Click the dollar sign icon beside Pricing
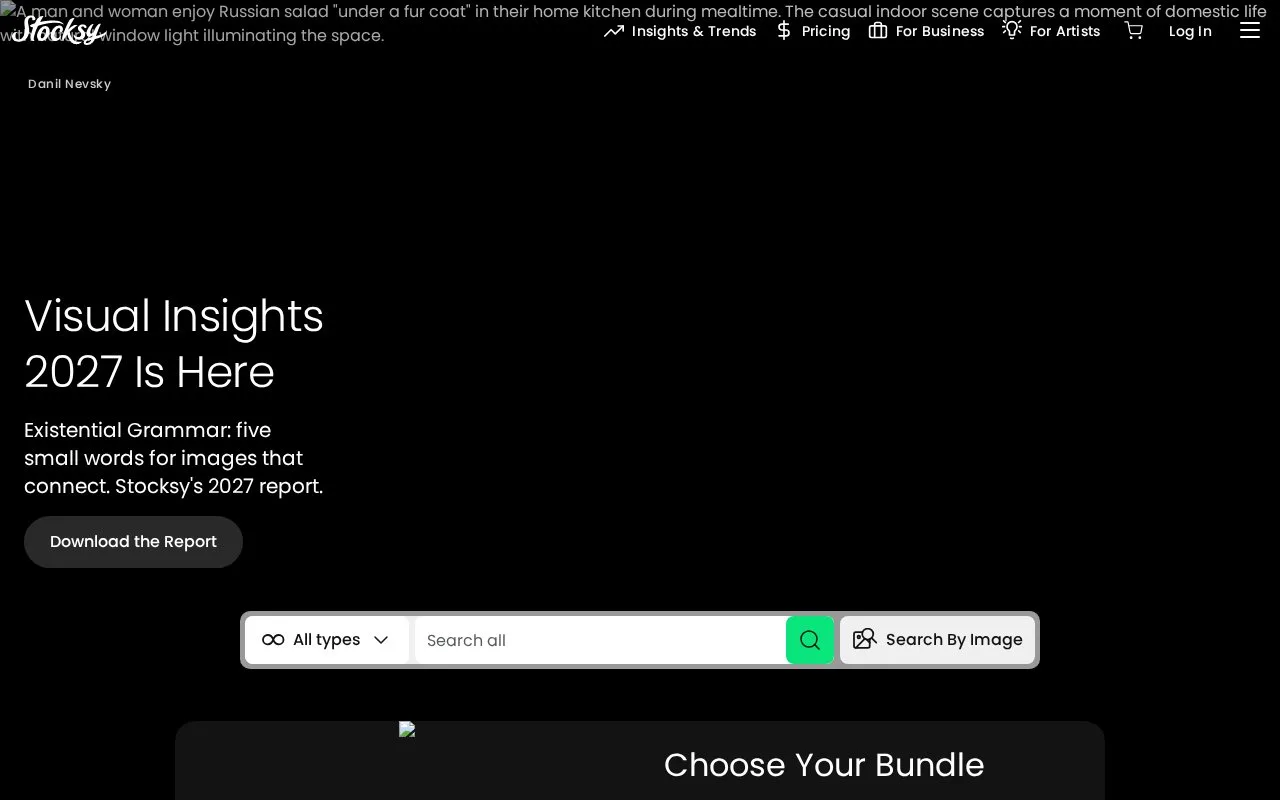The image size is (1280, 800). tap(784, 31)
